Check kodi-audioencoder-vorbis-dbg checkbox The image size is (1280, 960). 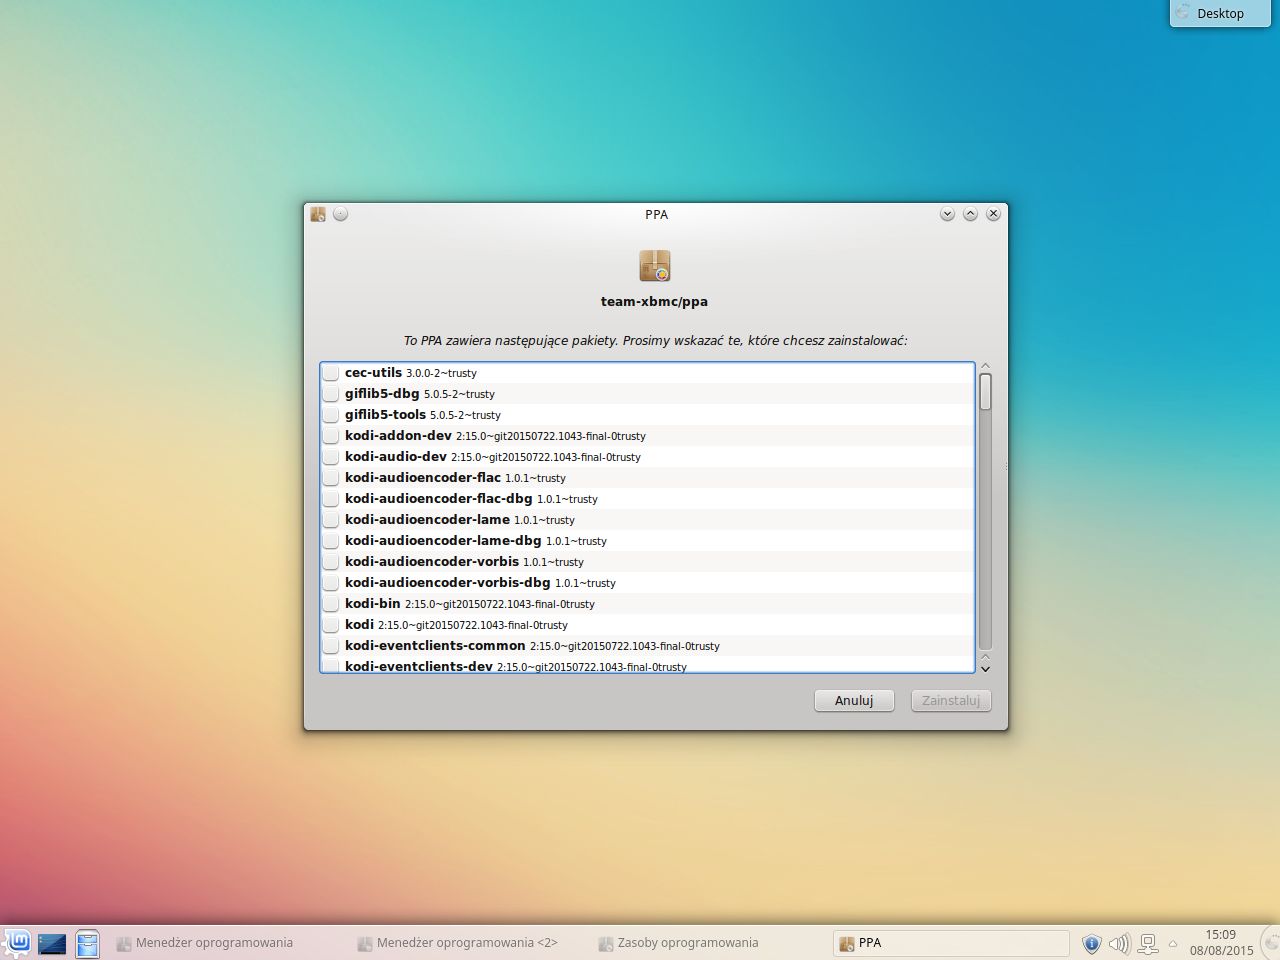click(x=331, y=583)
